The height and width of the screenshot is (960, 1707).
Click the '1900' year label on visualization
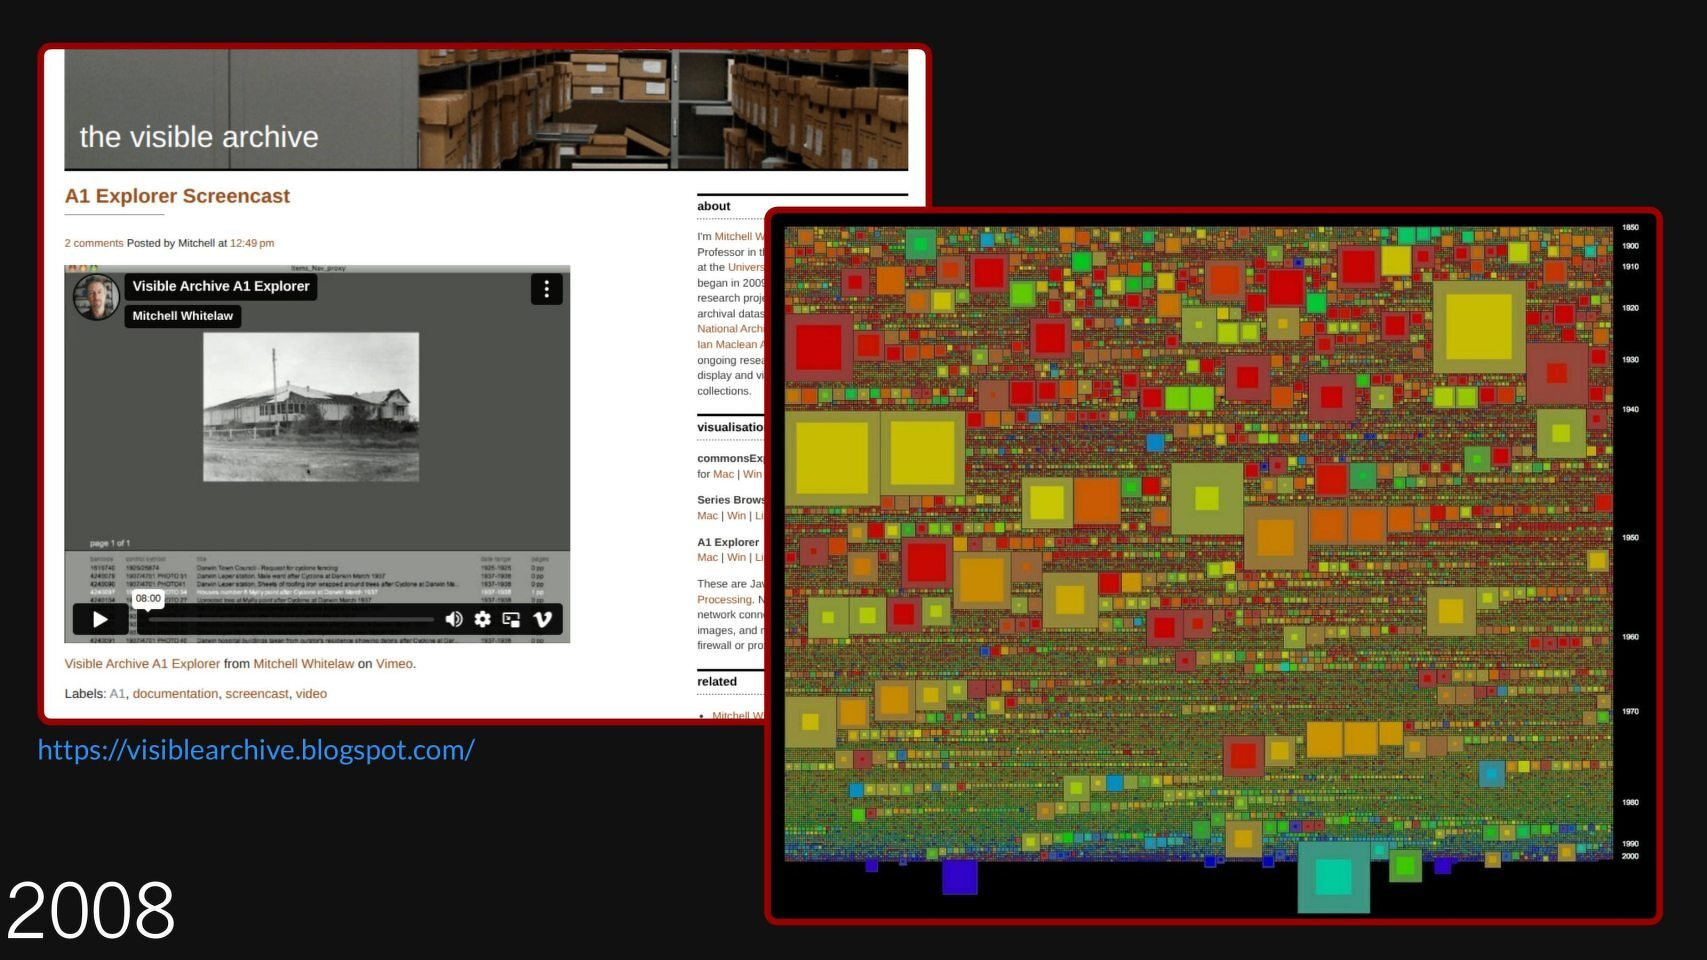tap(1630, 246)
